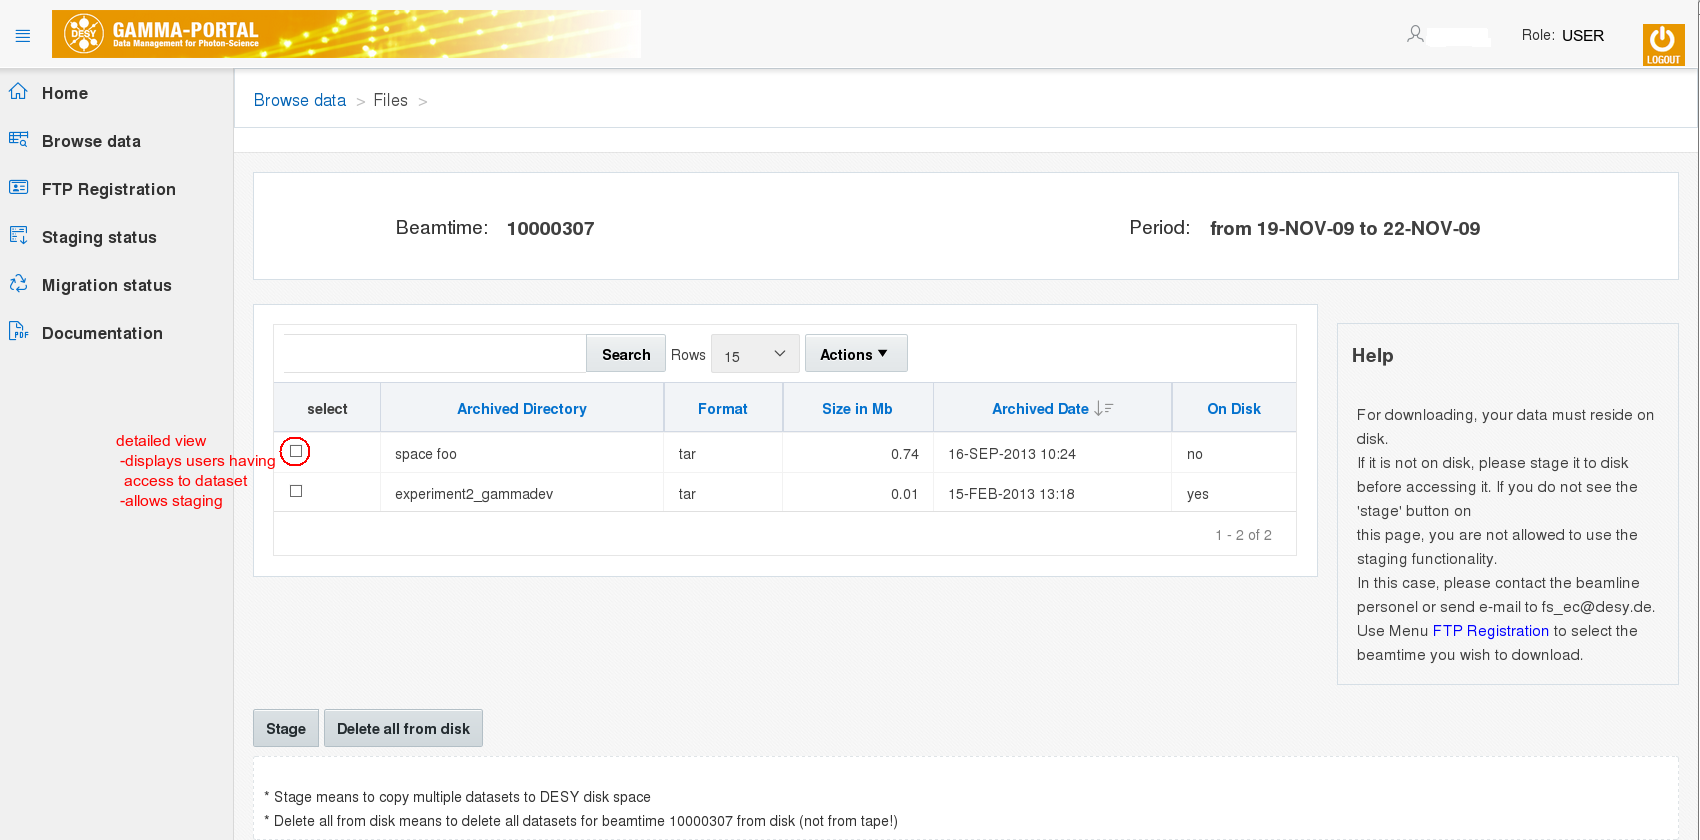The width and height of the screenshot is (1700, 840).
Task: Click the hamburger menu icon
Action: (23, 36)
